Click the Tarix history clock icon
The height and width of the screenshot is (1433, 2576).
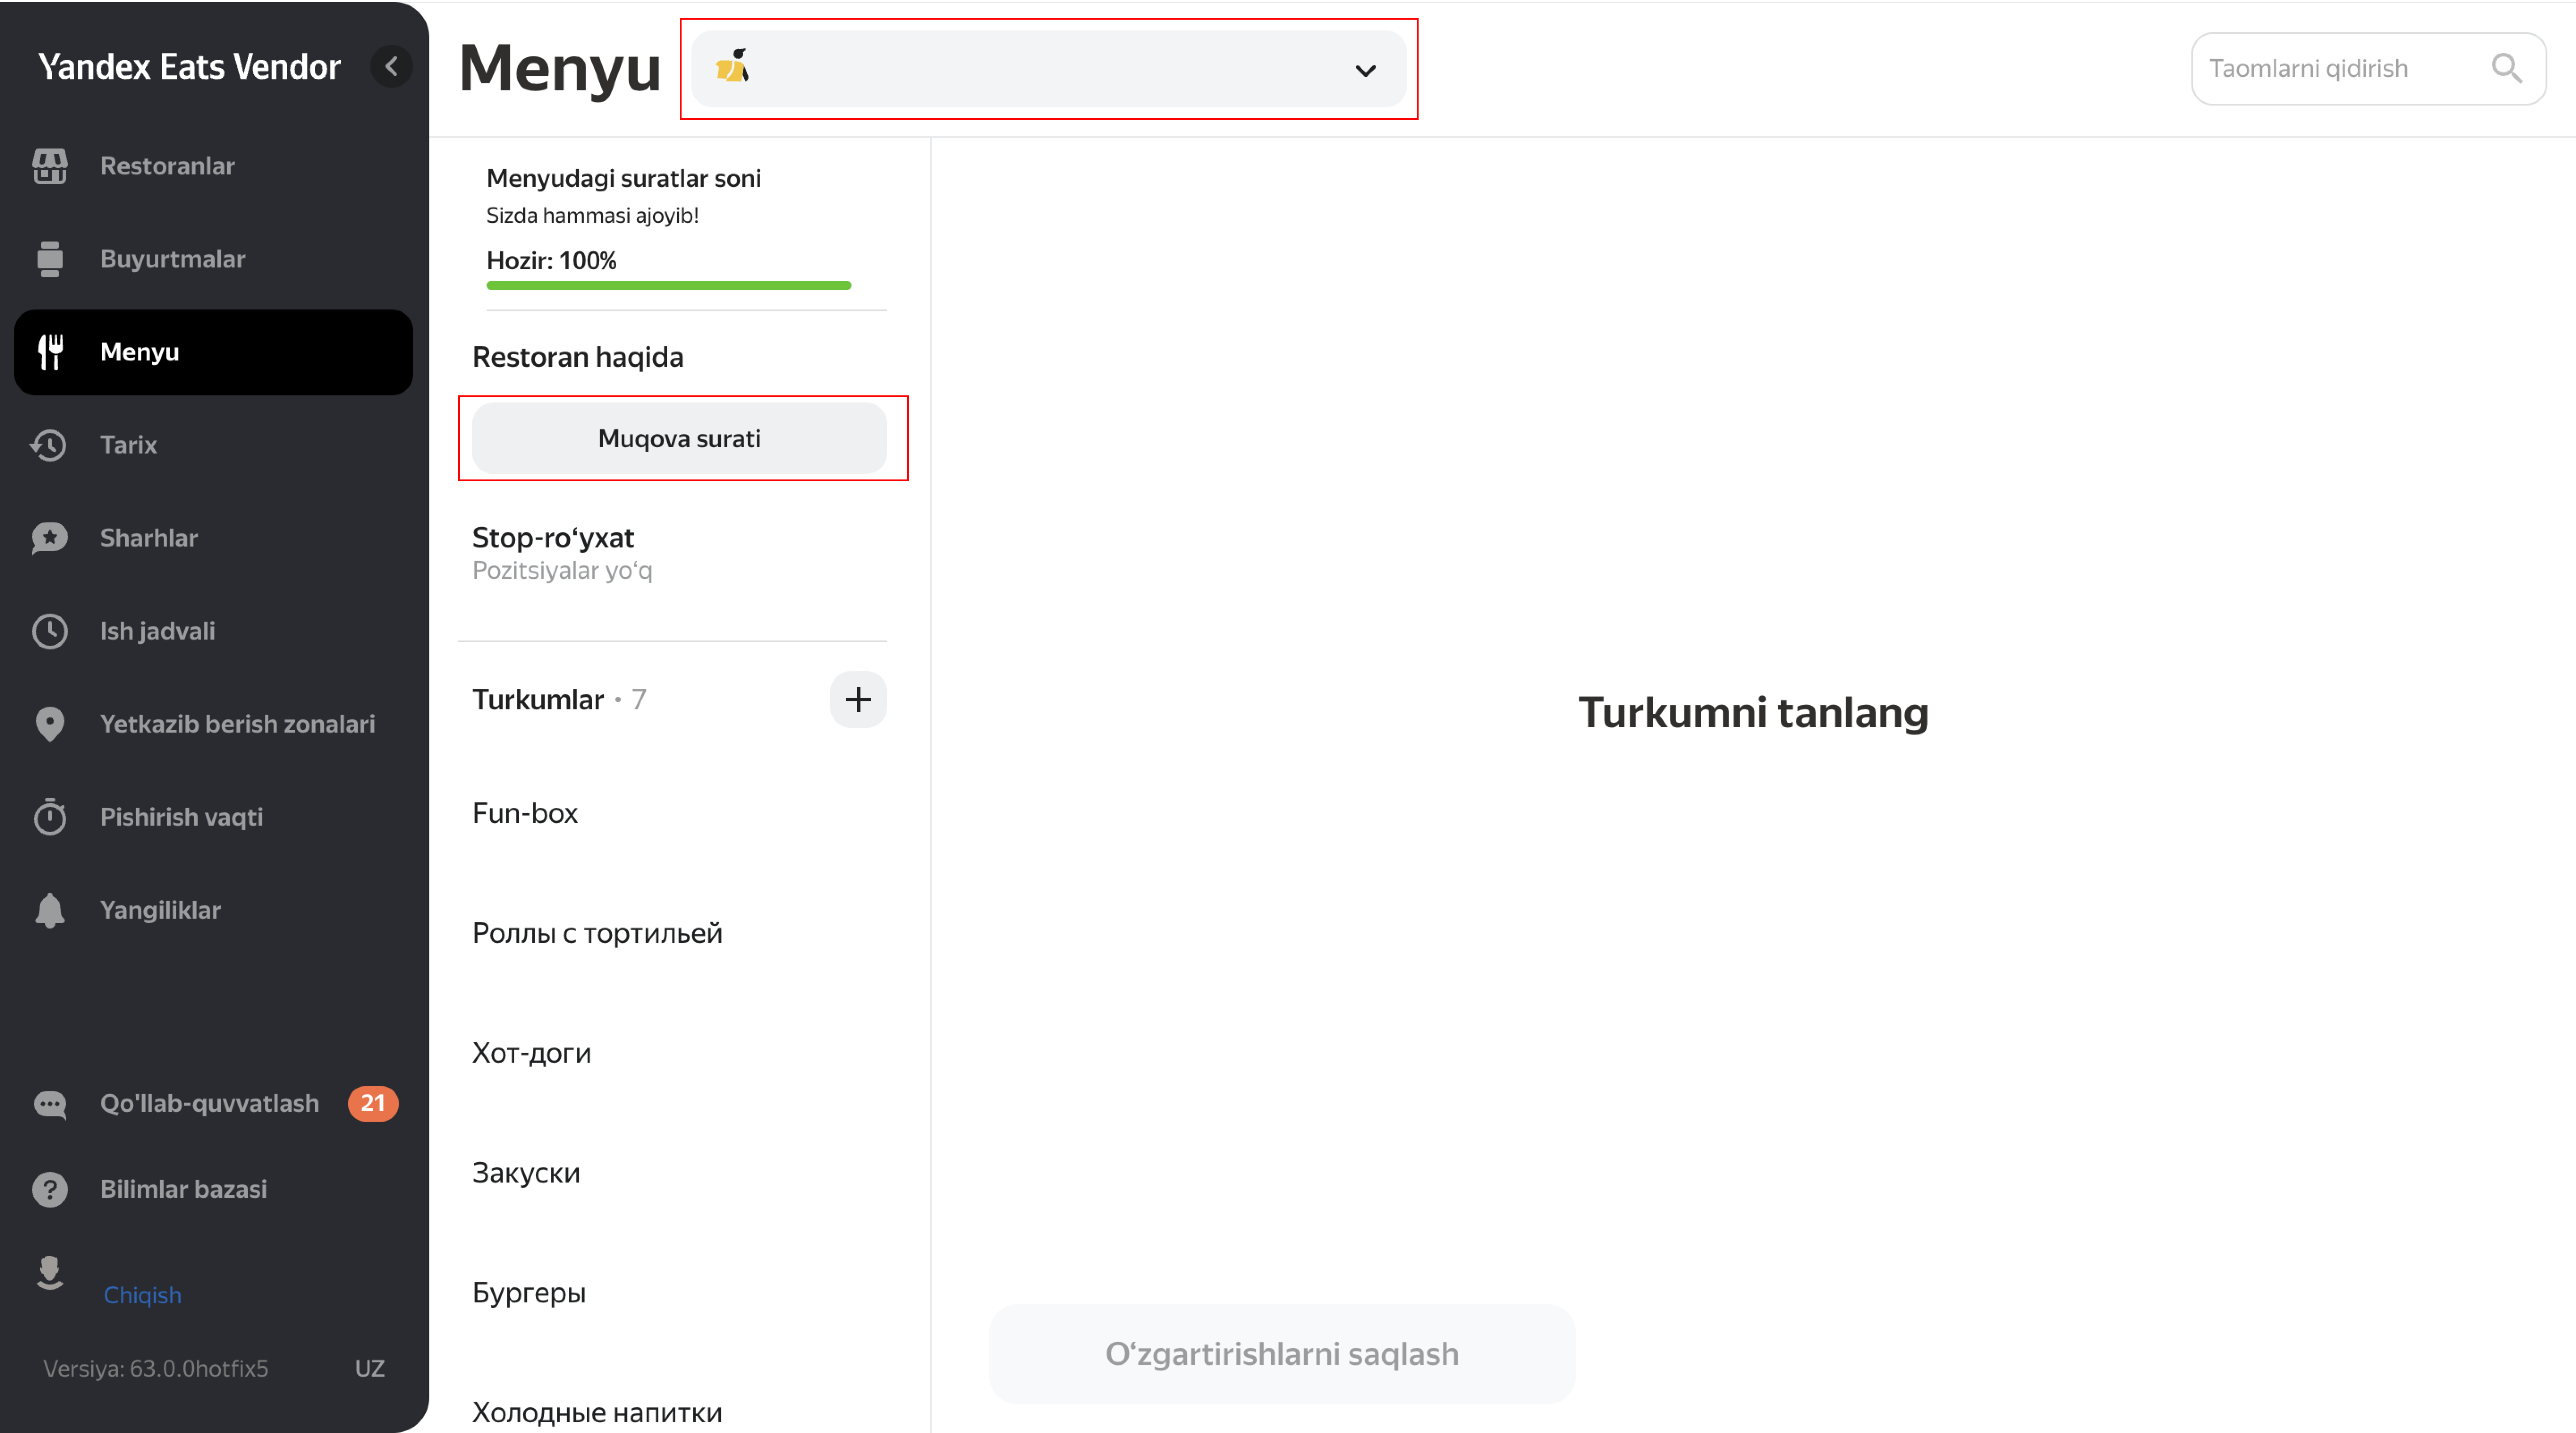coord(50,445)
